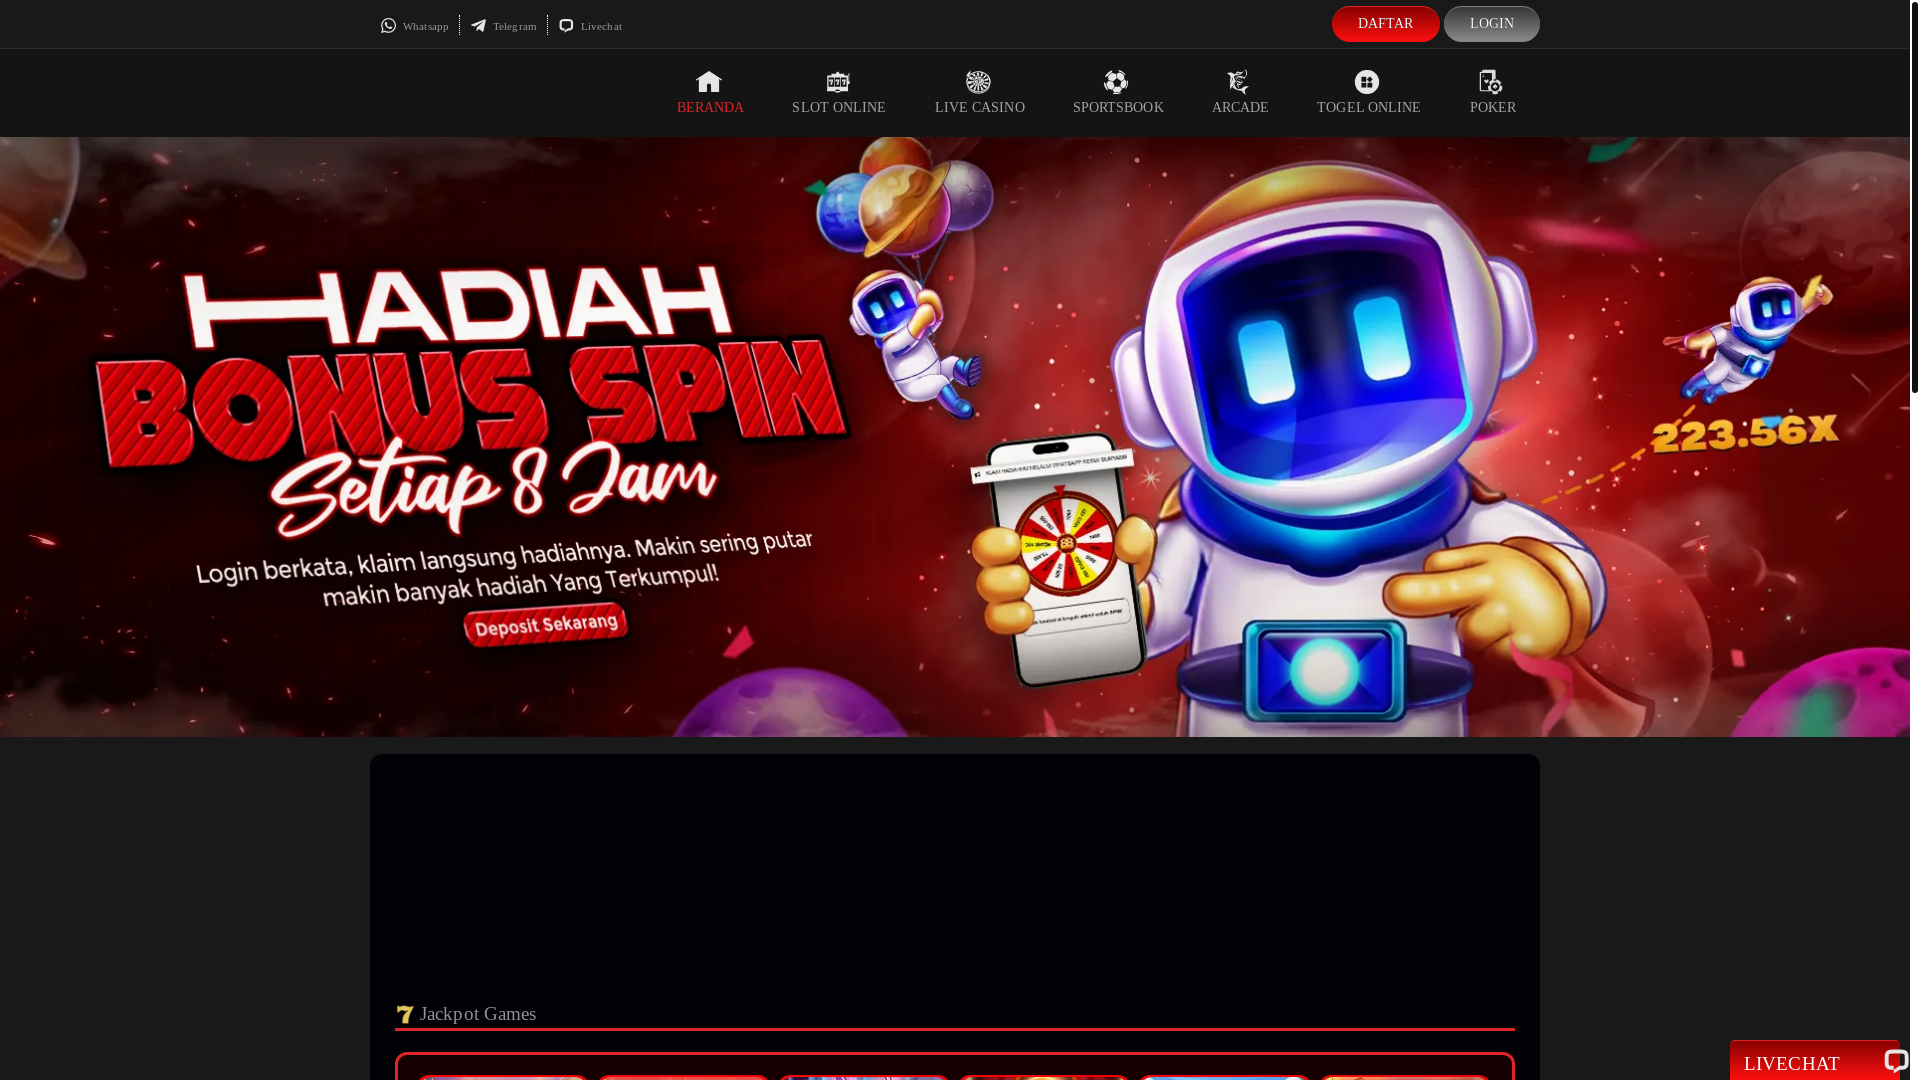Click the page vertical scrollbar
Viewport: 1920px width, 1080px height.
[x=1914, y=200]
